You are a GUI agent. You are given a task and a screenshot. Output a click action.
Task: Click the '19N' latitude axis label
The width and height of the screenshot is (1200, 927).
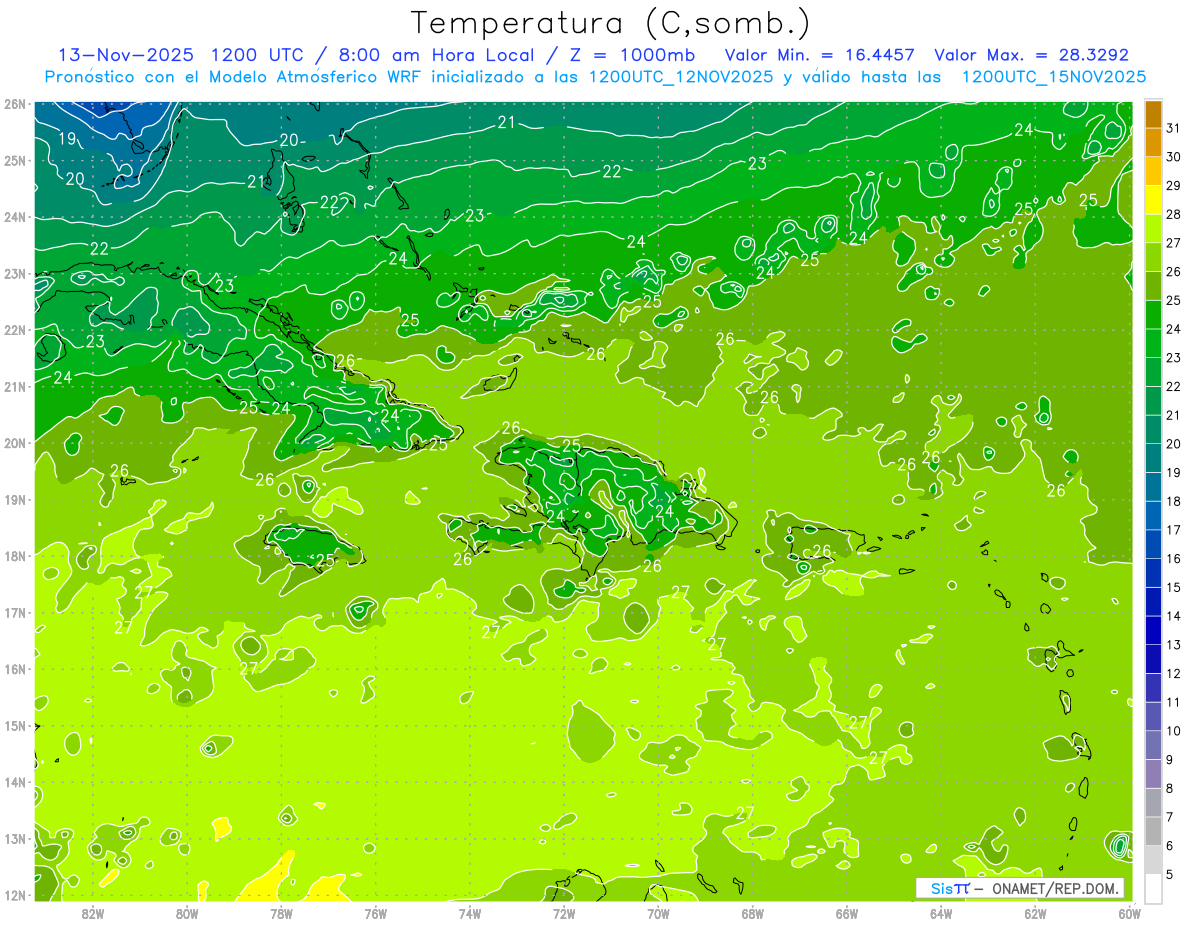(x=15, y=500)
